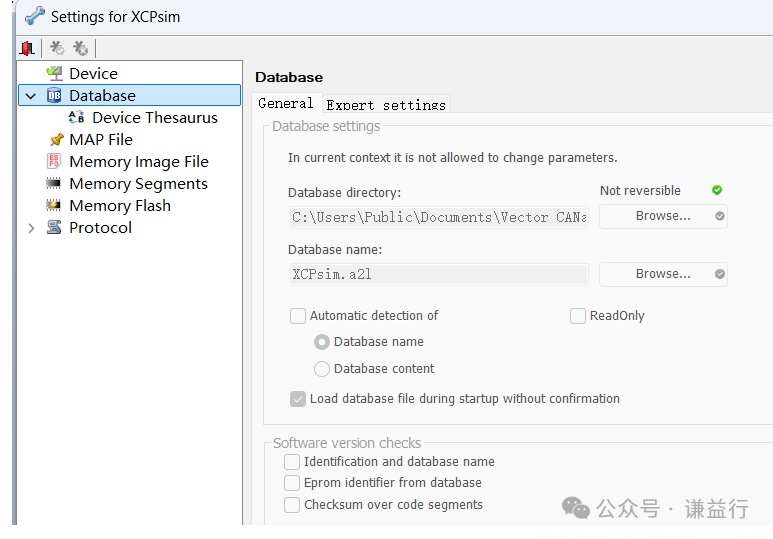Image resolution: width=773 pixels, height=539 pixels.
Task: Select Device Thesaurus in the tree
Action: point(155,117)
